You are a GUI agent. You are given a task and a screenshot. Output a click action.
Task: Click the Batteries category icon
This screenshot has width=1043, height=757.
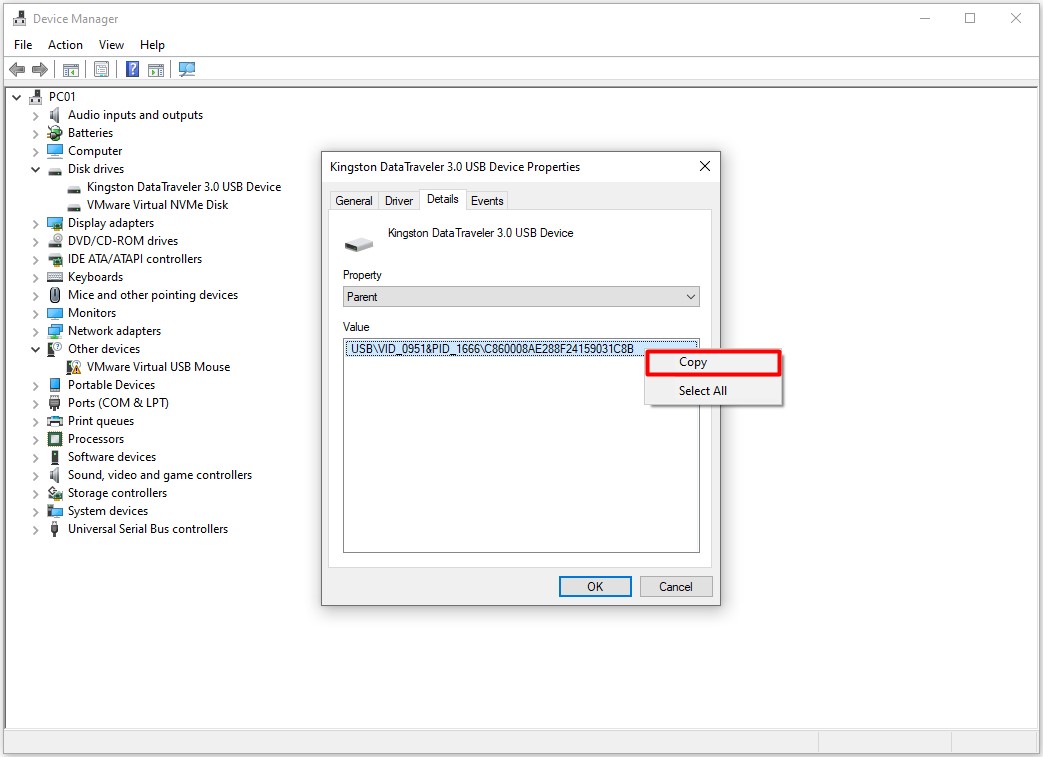point(55,133)
